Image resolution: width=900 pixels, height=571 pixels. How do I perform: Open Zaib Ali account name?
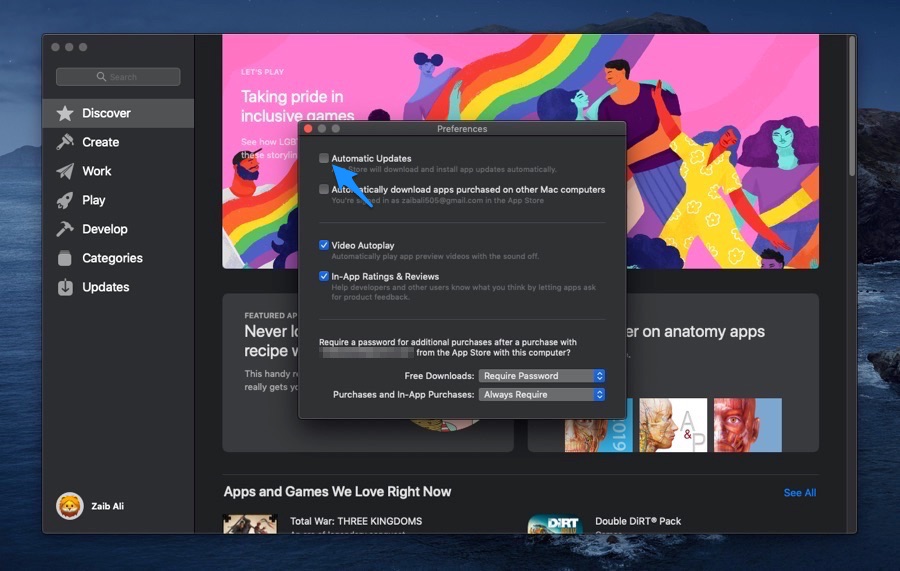107,506
